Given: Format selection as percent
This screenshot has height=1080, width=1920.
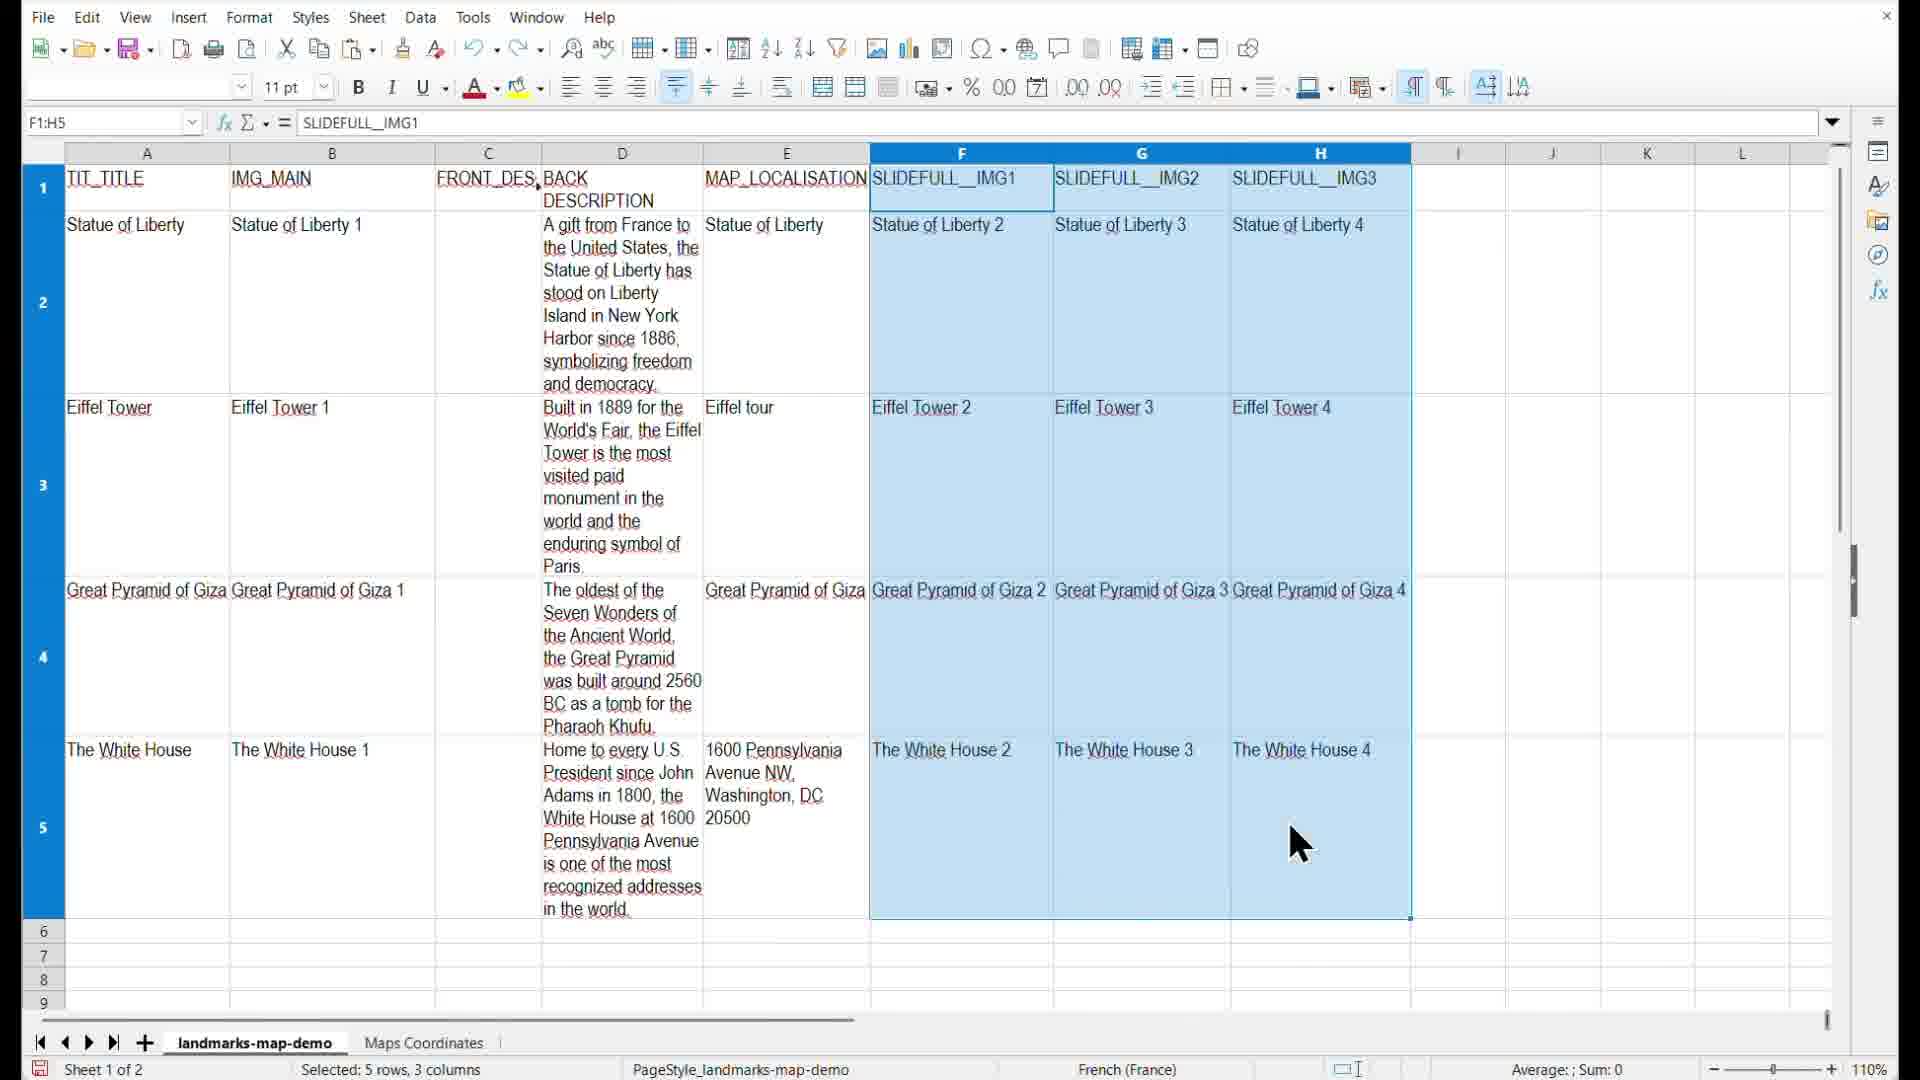Looking at the screenshot, I should click(x=972, y=88).
